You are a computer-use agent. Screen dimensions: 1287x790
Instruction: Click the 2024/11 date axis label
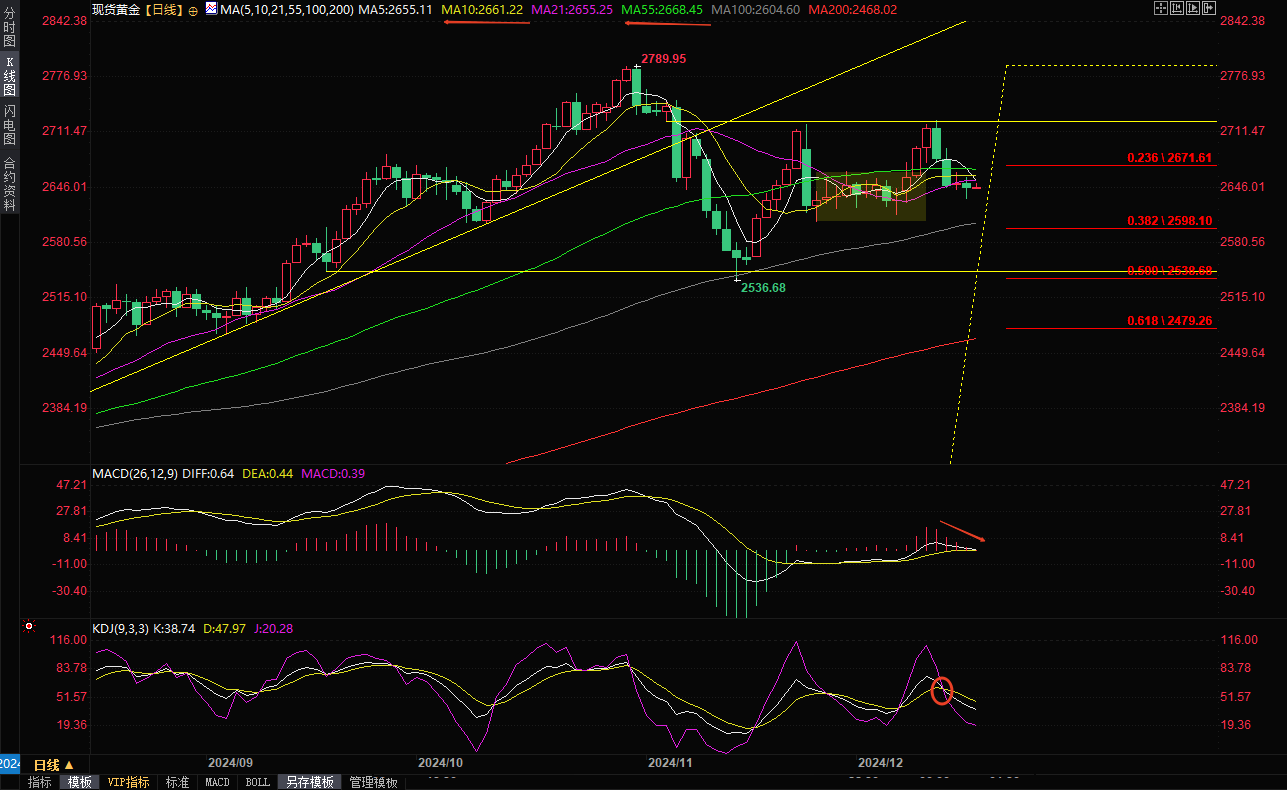click(671, 763)
